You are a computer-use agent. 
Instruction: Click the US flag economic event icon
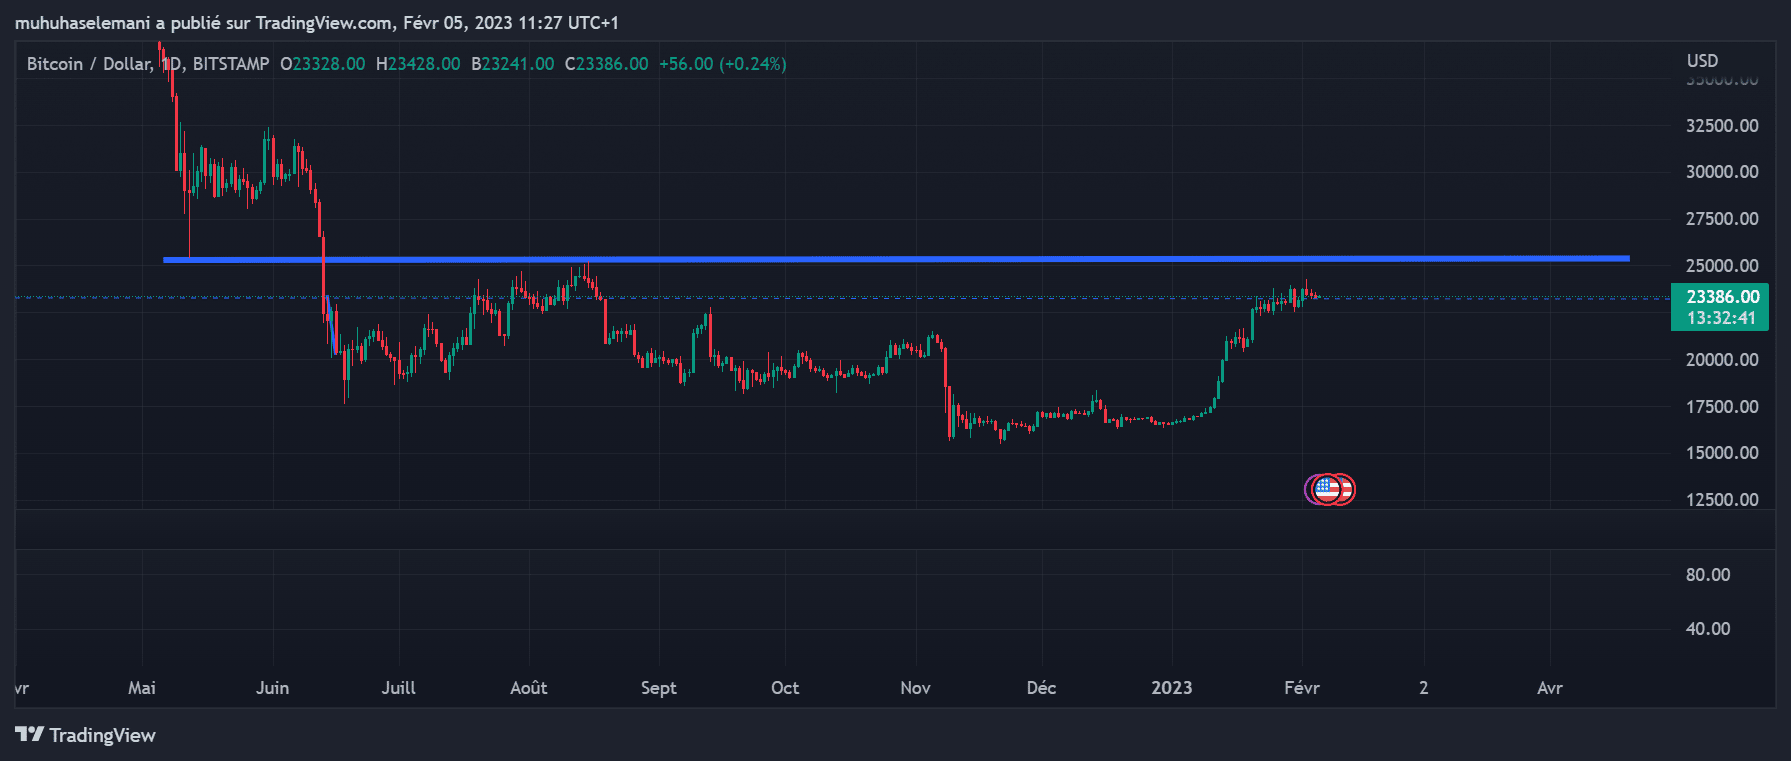coord(1329,489)
